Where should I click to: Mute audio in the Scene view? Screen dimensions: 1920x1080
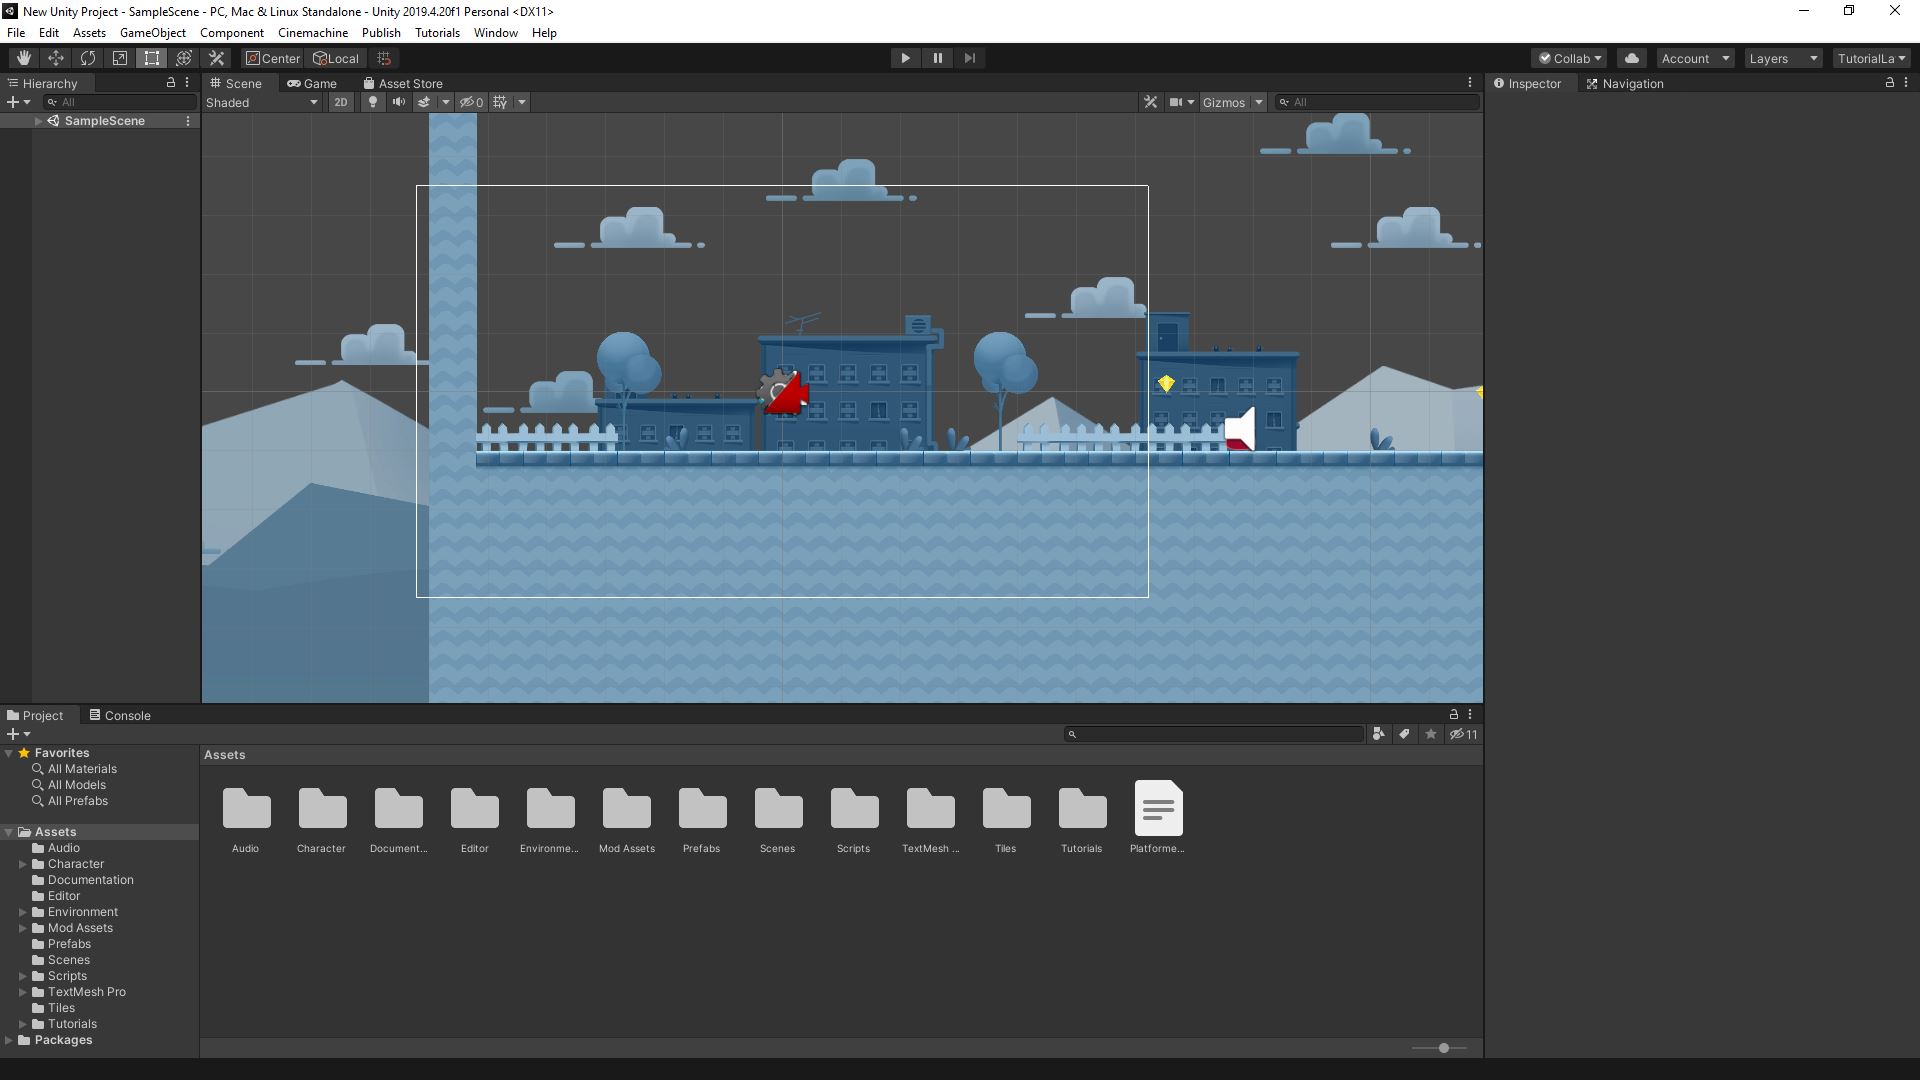point(398,102)
